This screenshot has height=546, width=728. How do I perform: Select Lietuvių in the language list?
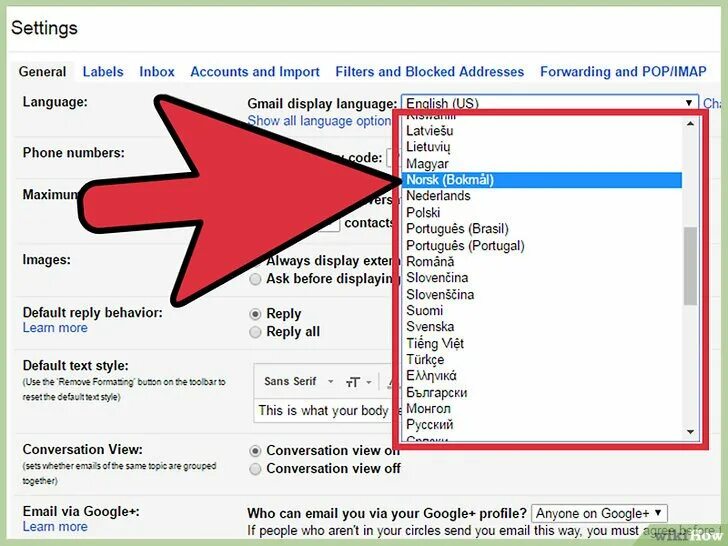(x=541, y=147)
